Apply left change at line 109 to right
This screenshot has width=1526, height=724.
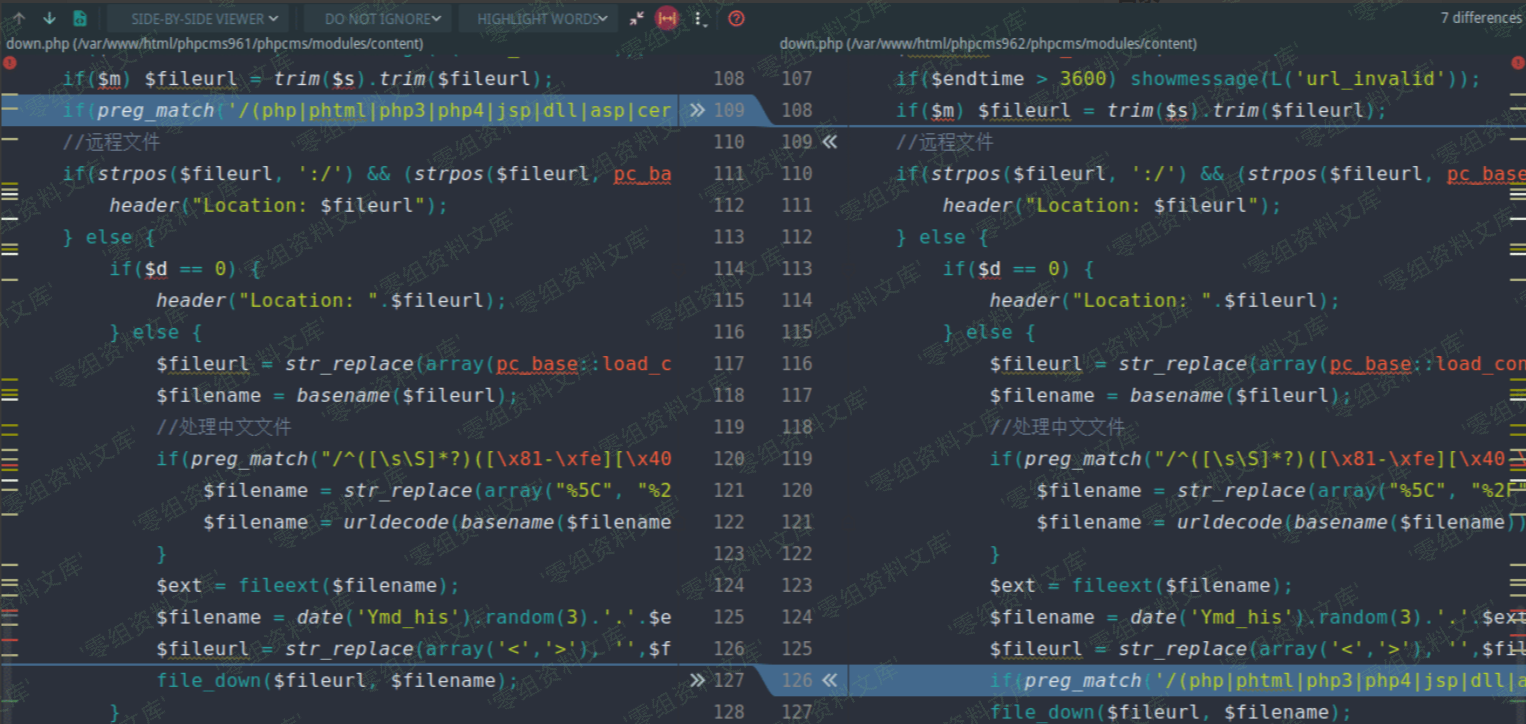(697, 110)
